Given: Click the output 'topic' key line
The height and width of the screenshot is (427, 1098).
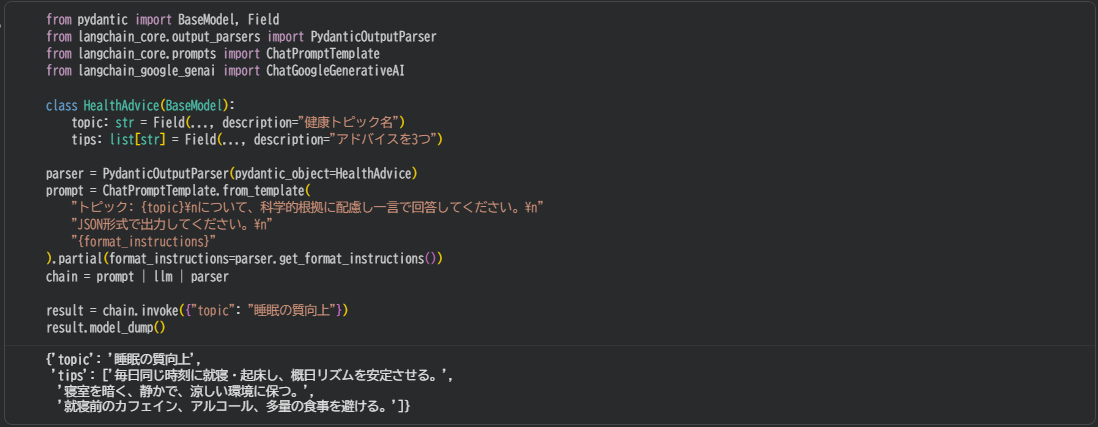Looking at the screenshot, I should tap(123, 359).
